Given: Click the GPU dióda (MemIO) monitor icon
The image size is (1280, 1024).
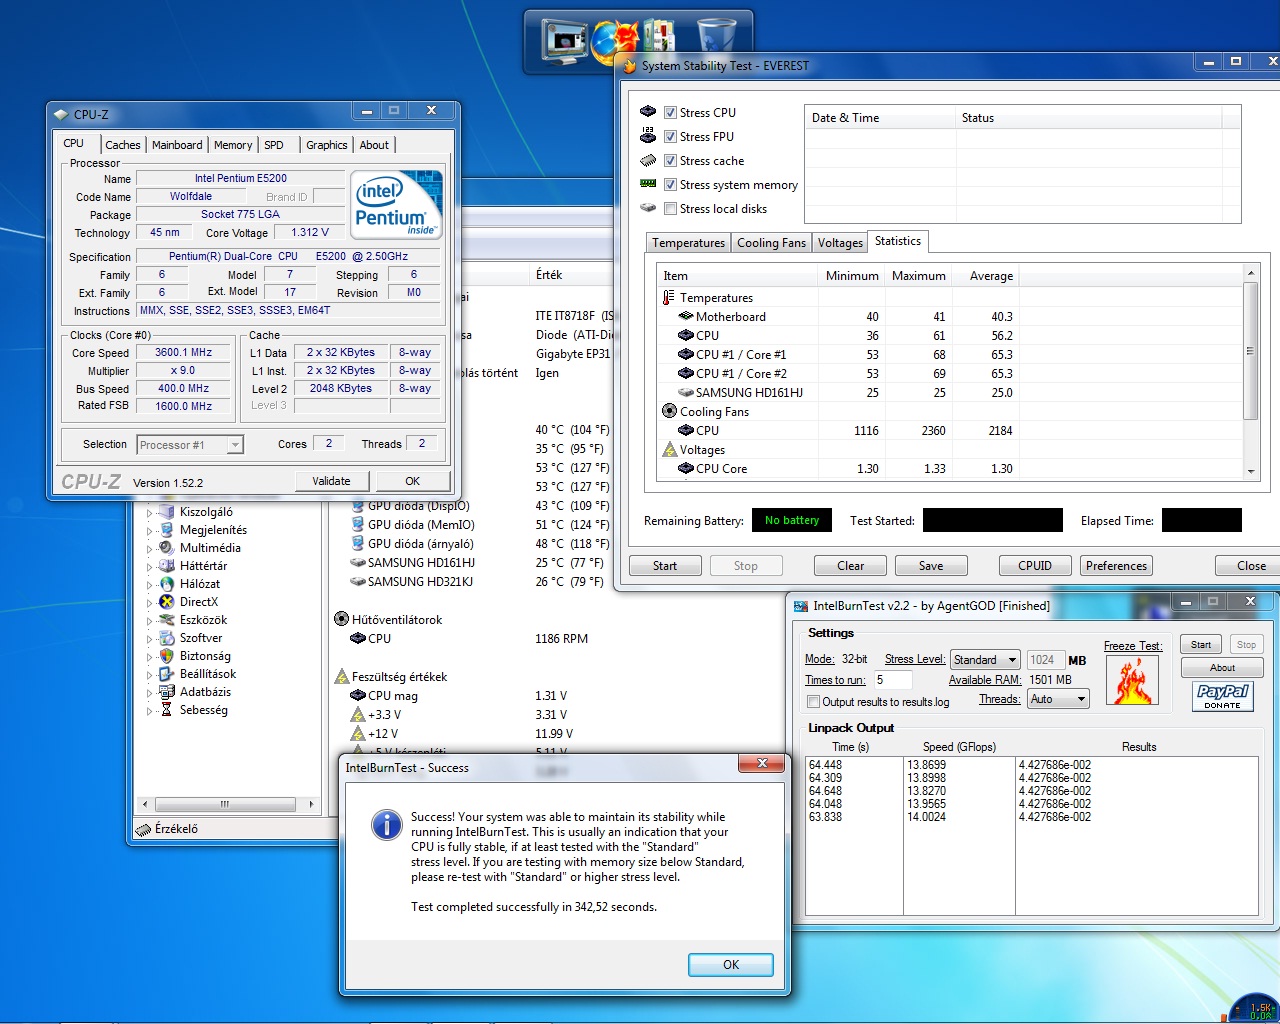Looking at the screenshot, I should point(357,524).
